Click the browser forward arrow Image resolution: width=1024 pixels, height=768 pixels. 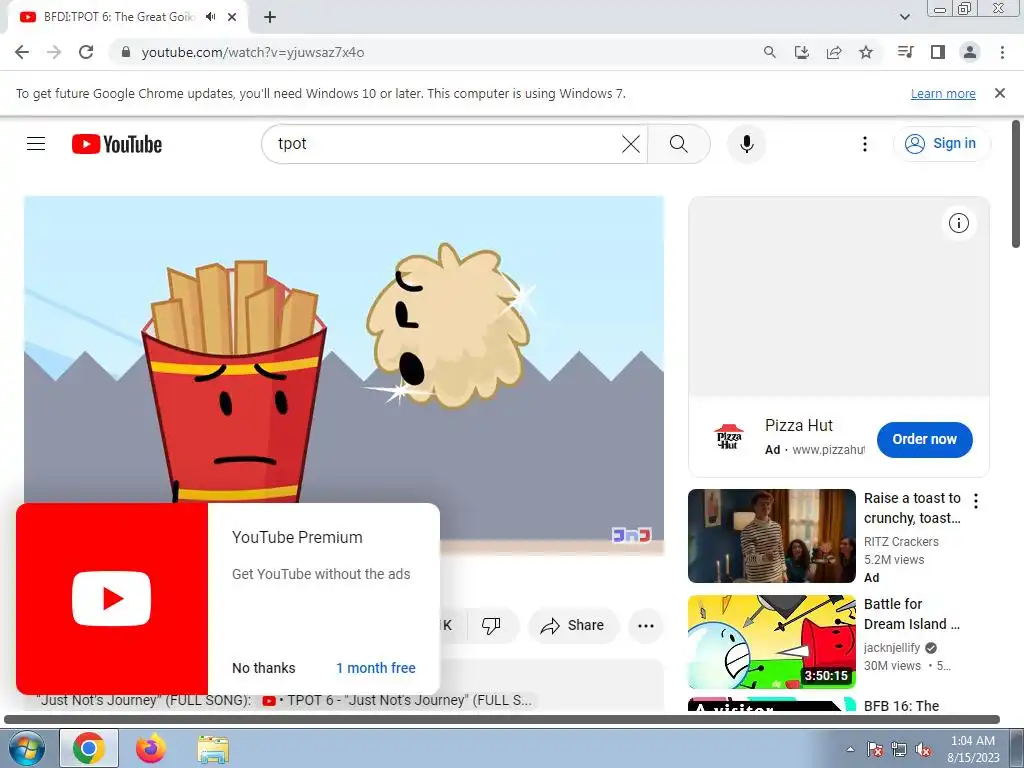(54, 52)
